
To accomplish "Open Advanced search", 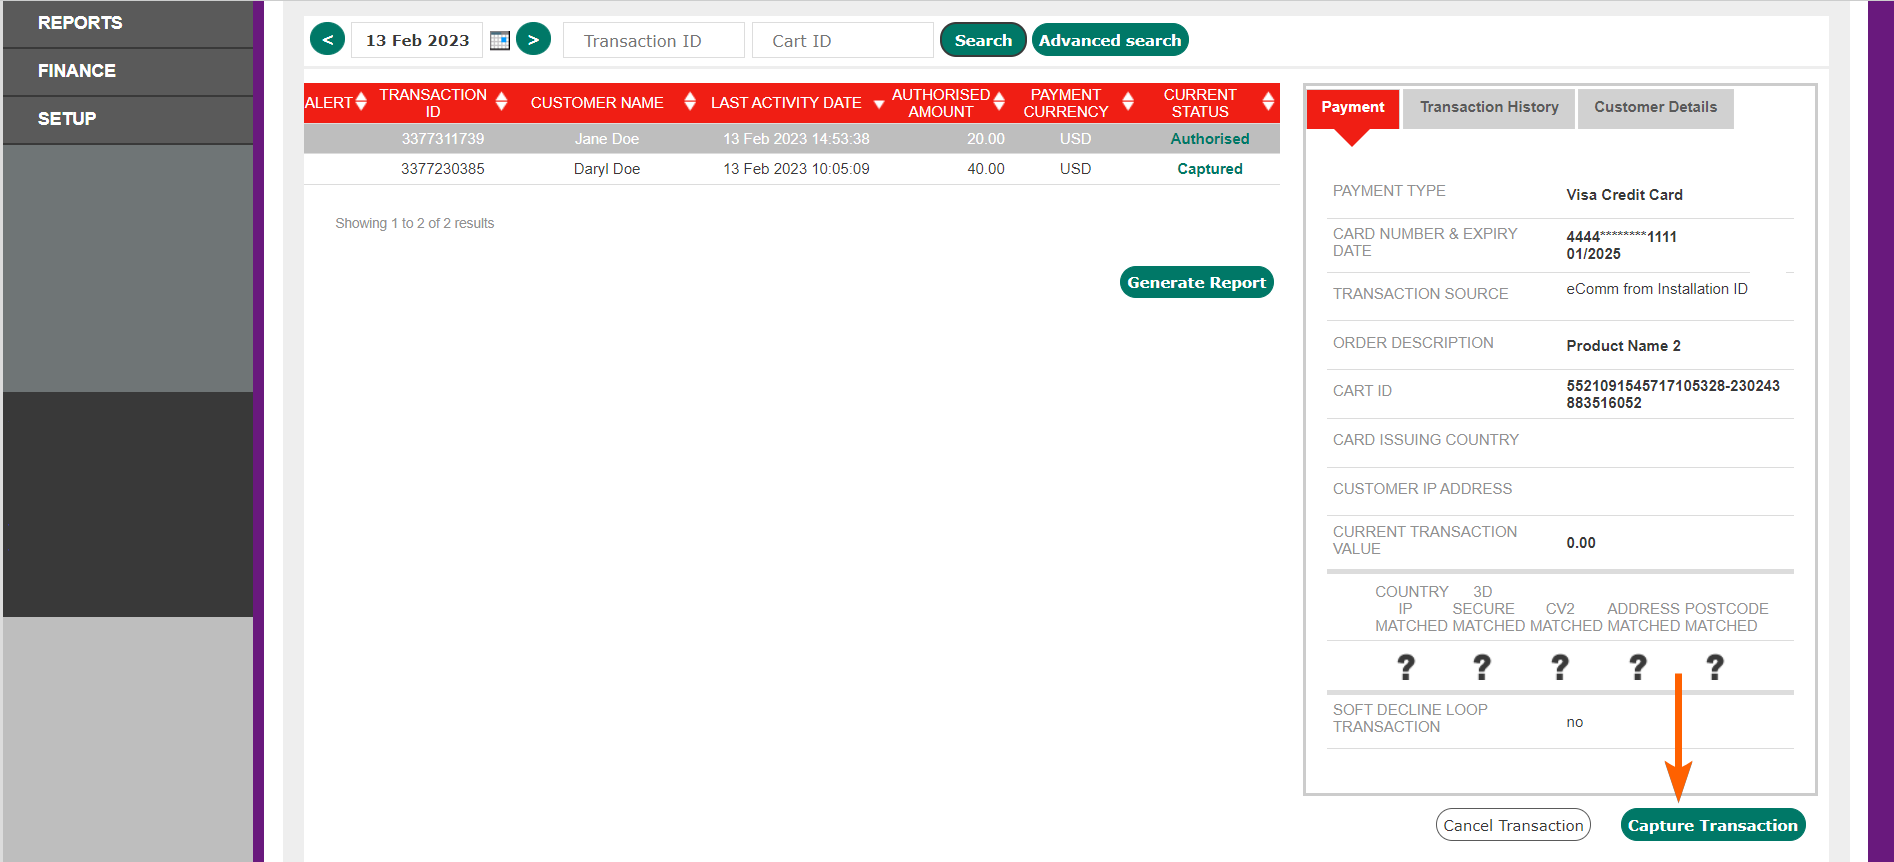I will pyautogui.click(x=1110, y=40).
